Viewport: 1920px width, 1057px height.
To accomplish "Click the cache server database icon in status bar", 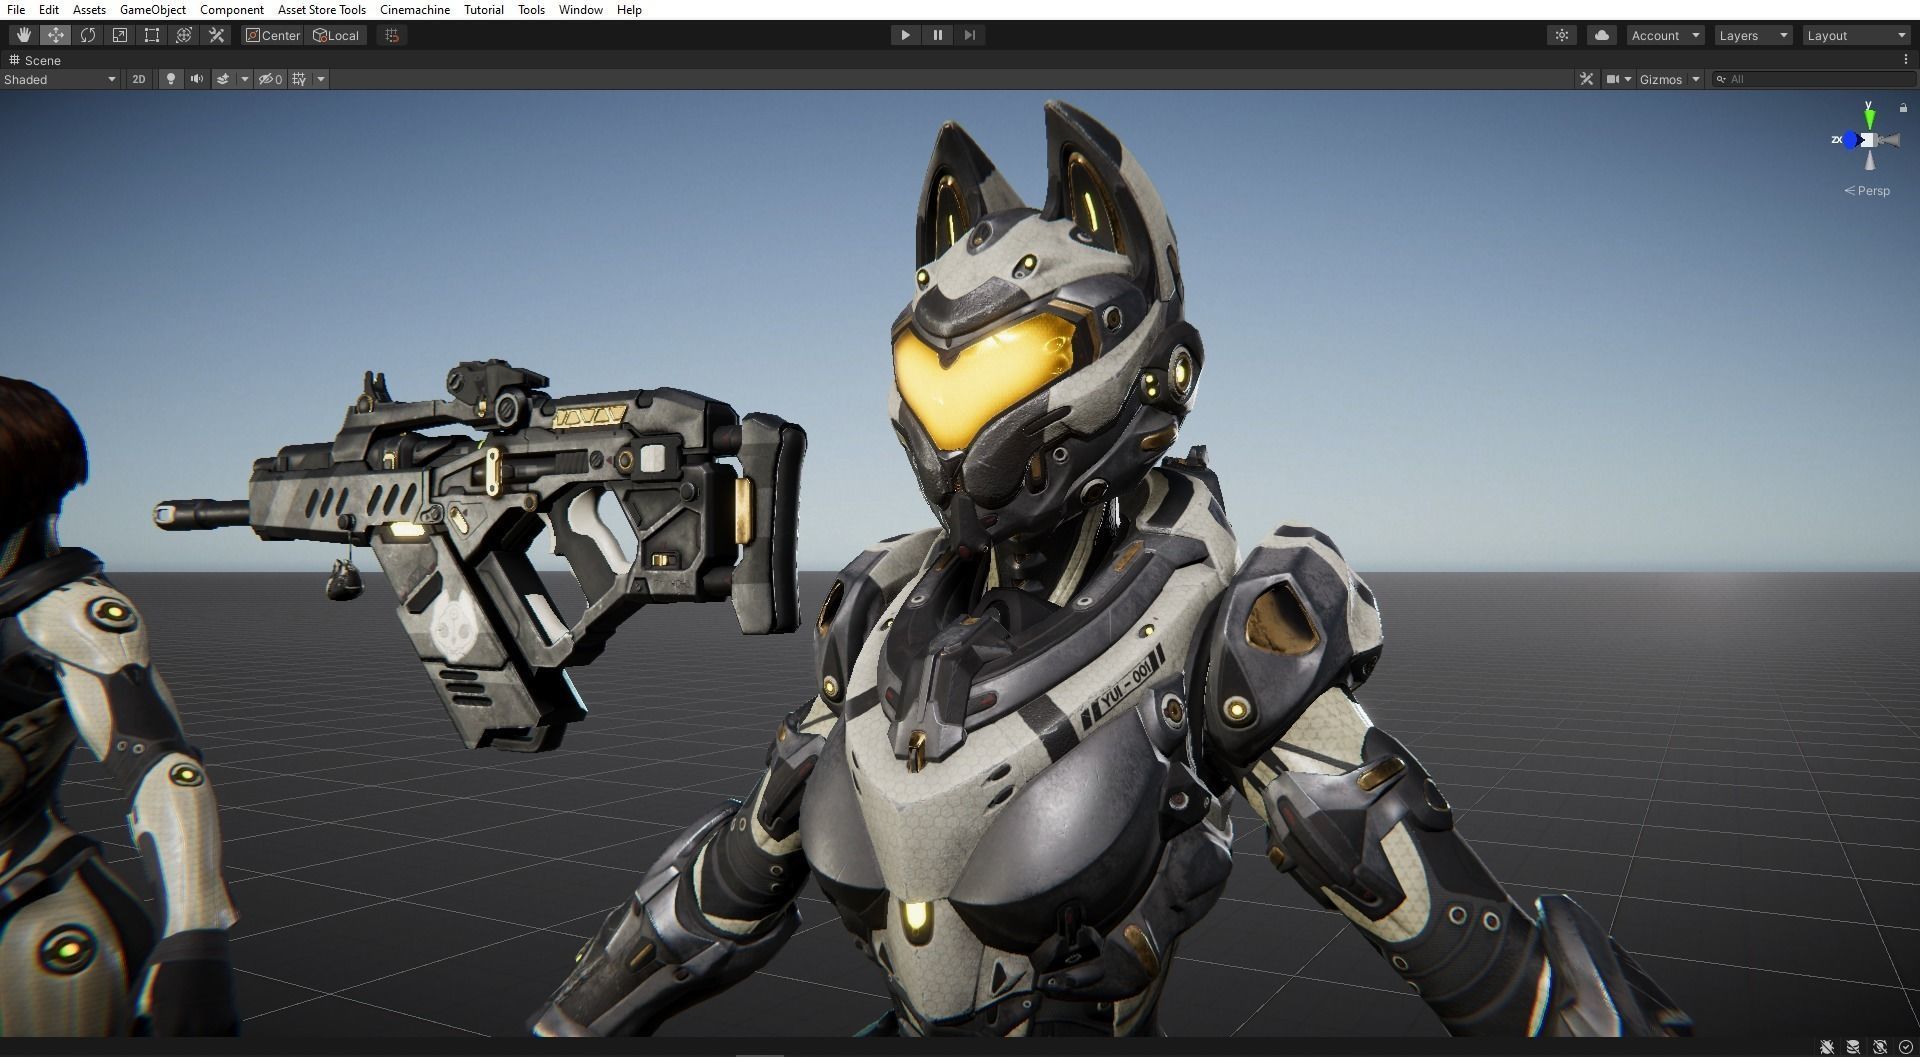I will coord(1853,1047).
